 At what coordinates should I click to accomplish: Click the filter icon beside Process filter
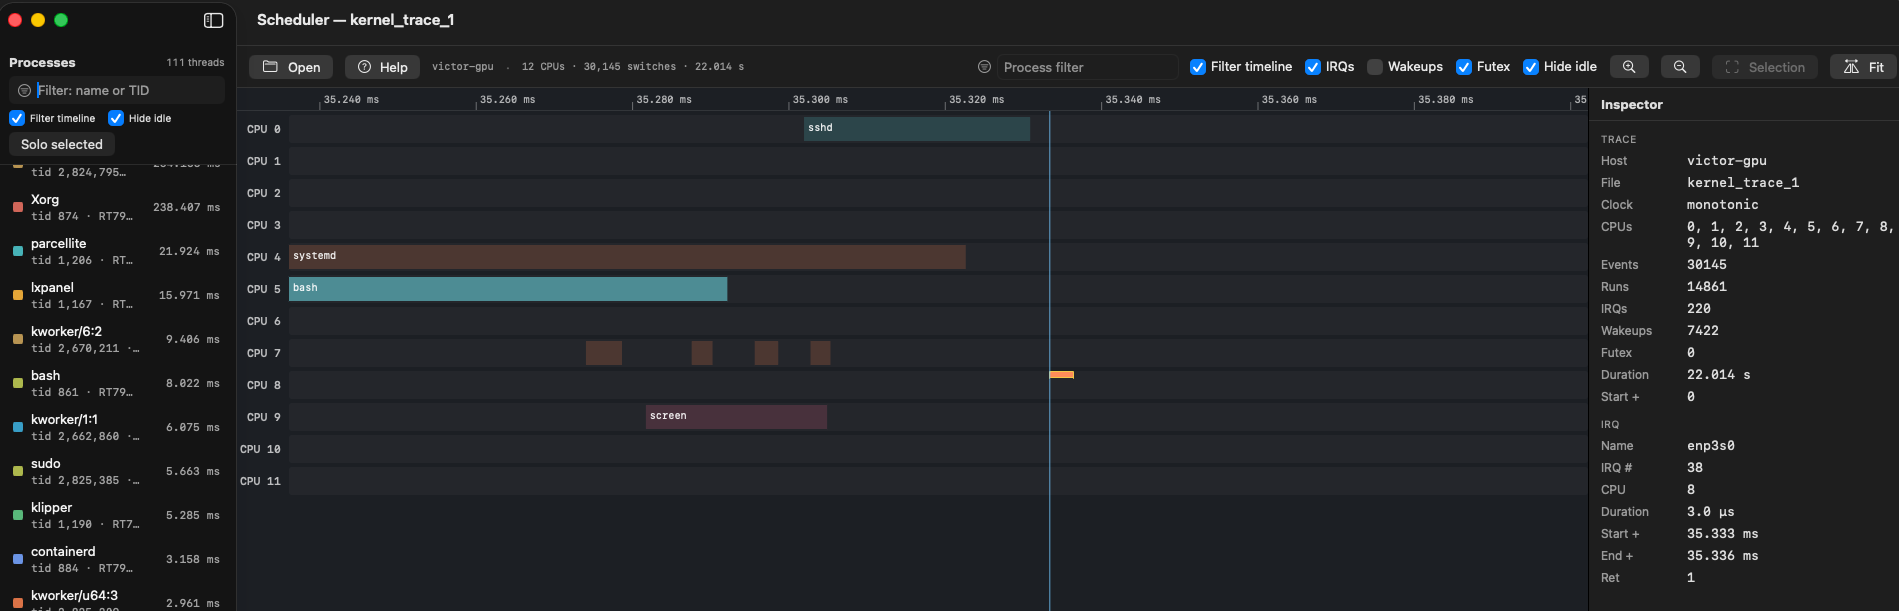(x=984, y=67)
